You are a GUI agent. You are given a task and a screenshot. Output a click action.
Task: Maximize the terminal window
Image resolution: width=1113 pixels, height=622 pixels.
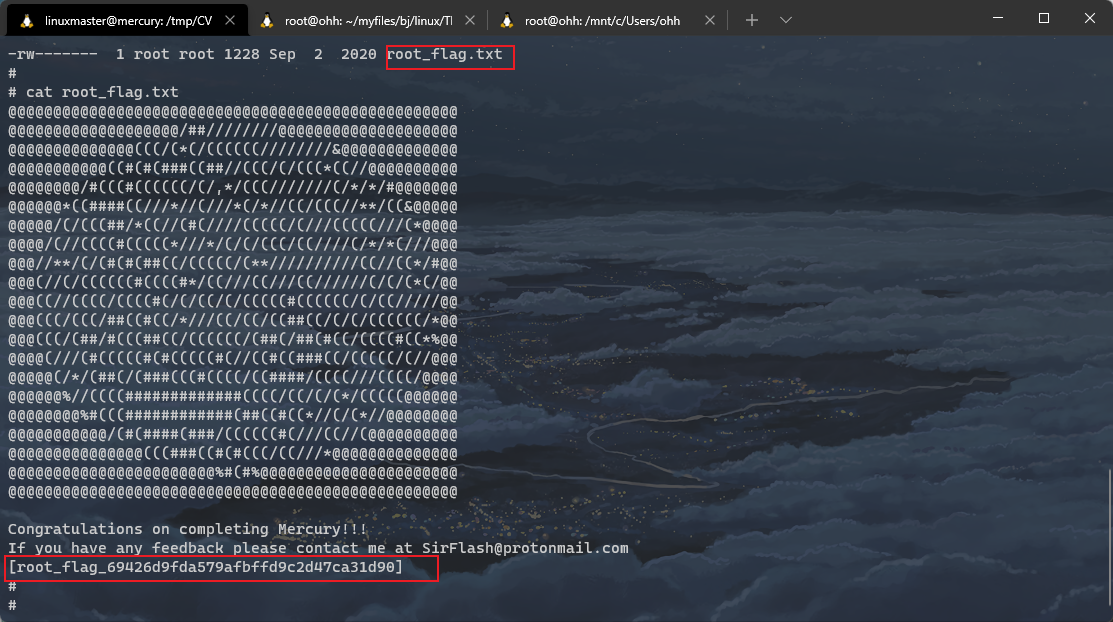[x=1043, y=18]
